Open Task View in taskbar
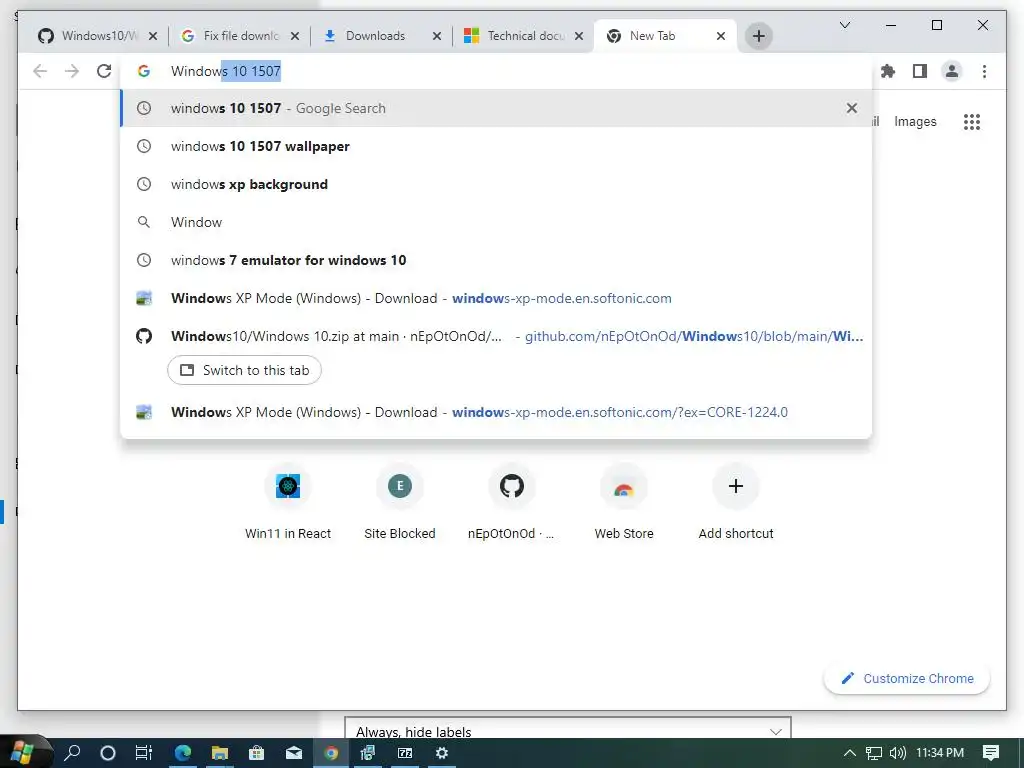The image size is (1024, 768). point(144,753)
